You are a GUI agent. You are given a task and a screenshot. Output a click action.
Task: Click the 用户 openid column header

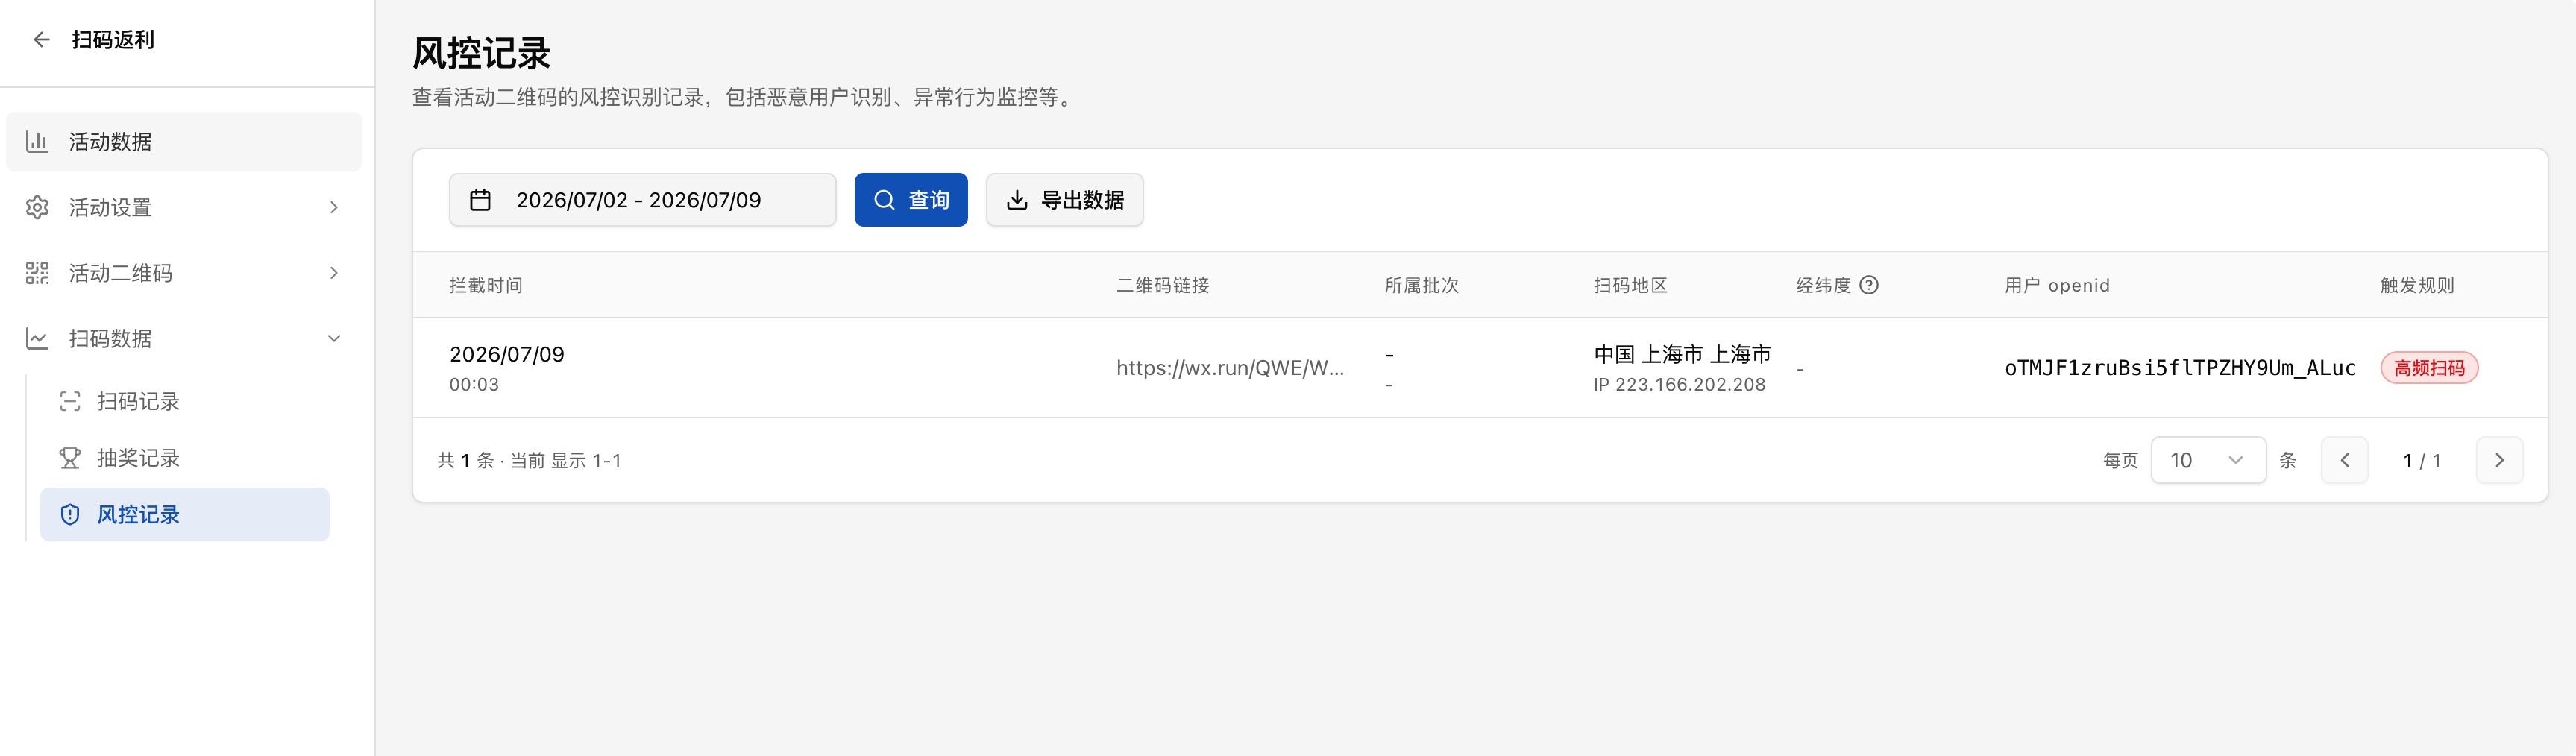pyautogui.click(x=2057, y=285)
